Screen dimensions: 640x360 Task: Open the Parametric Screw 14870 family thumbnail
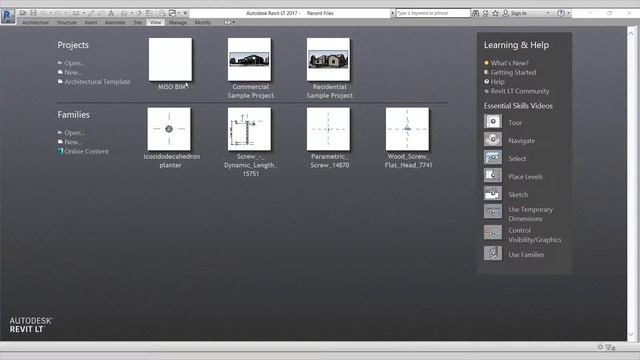pos(329,129)
